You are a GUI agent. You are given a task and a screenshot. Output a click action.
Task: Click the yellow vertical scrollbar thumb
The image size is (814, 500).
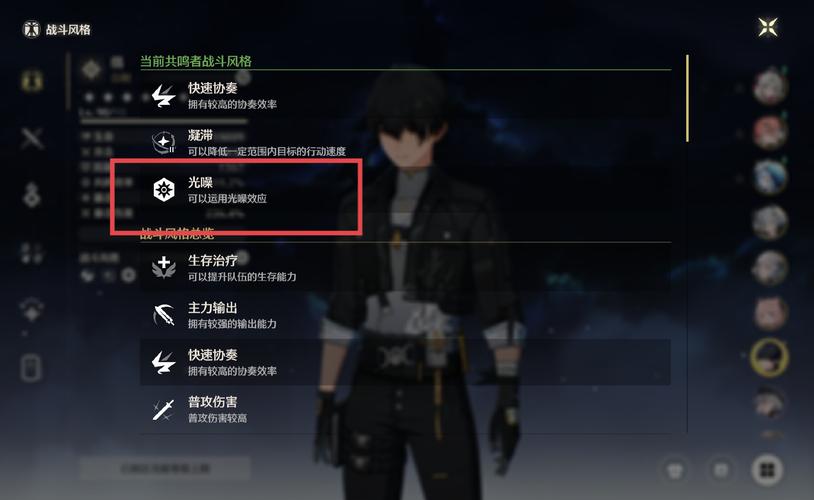pos(687,98)
